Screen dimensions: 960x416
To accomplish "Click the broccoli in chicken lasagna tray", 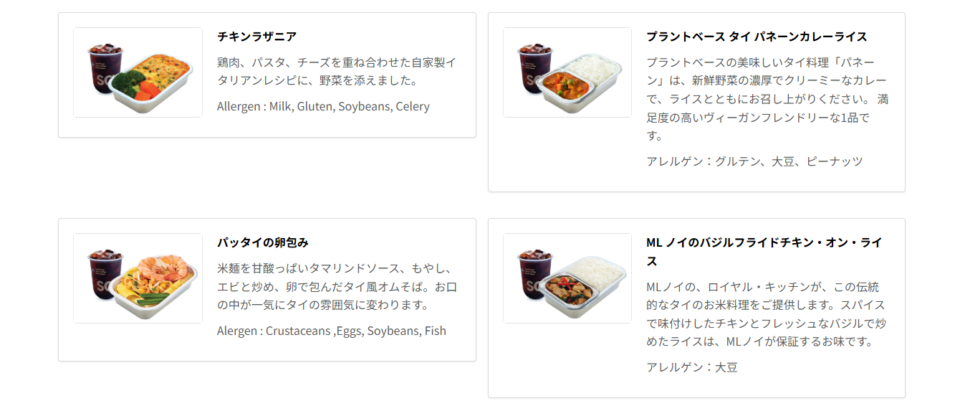I will coord(127,83).
